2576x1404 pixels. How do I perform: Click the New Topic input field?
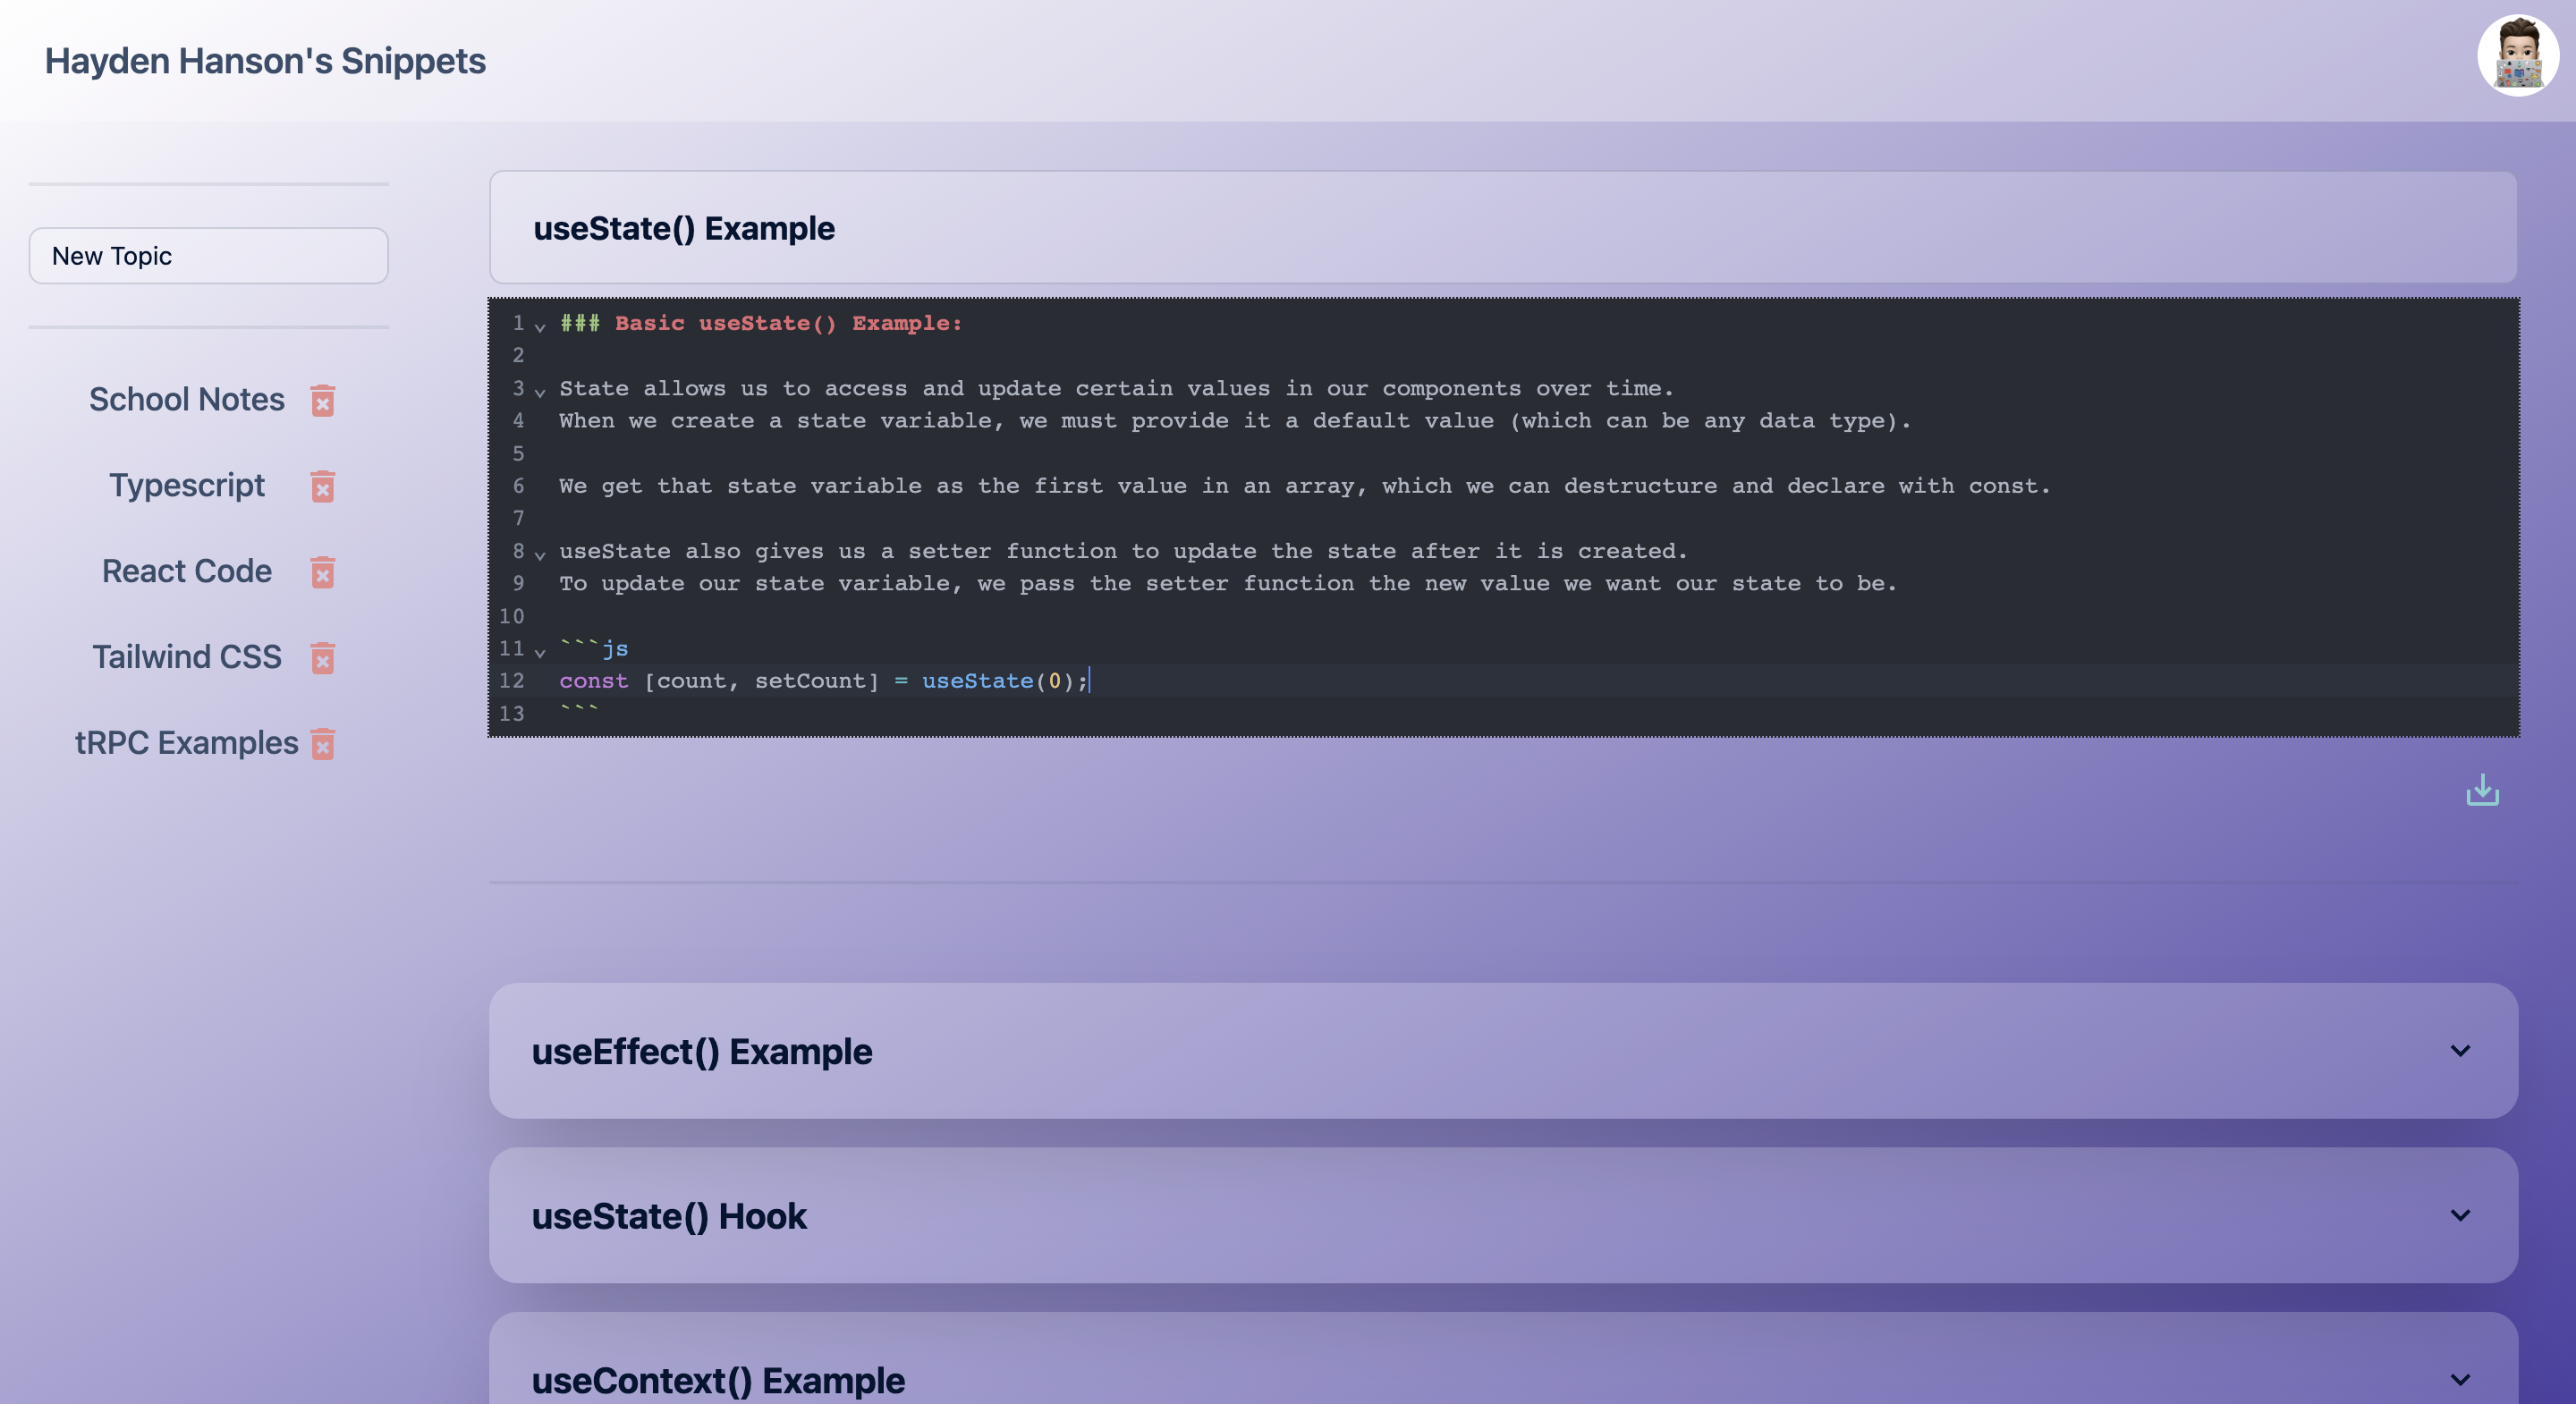[208, 254]
